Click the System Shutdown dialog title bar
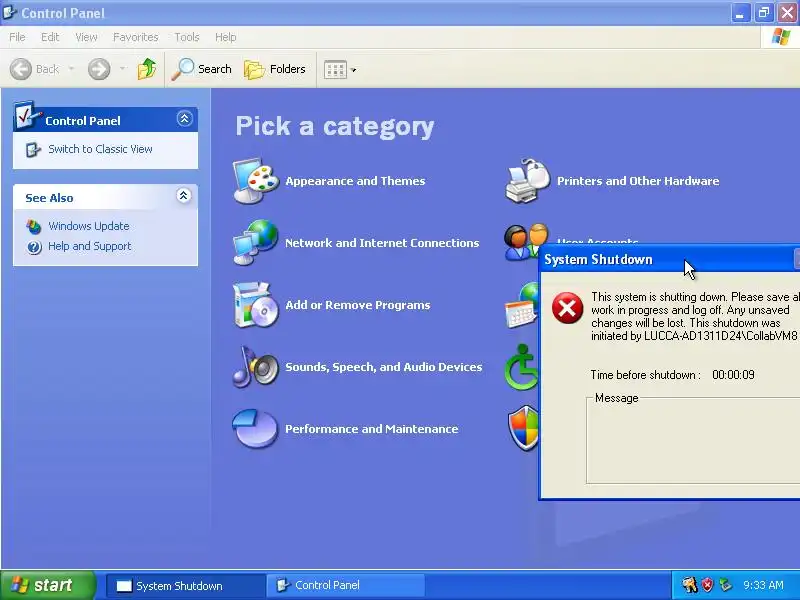Viewport: 800px width, 600px height. click(669, 259)
